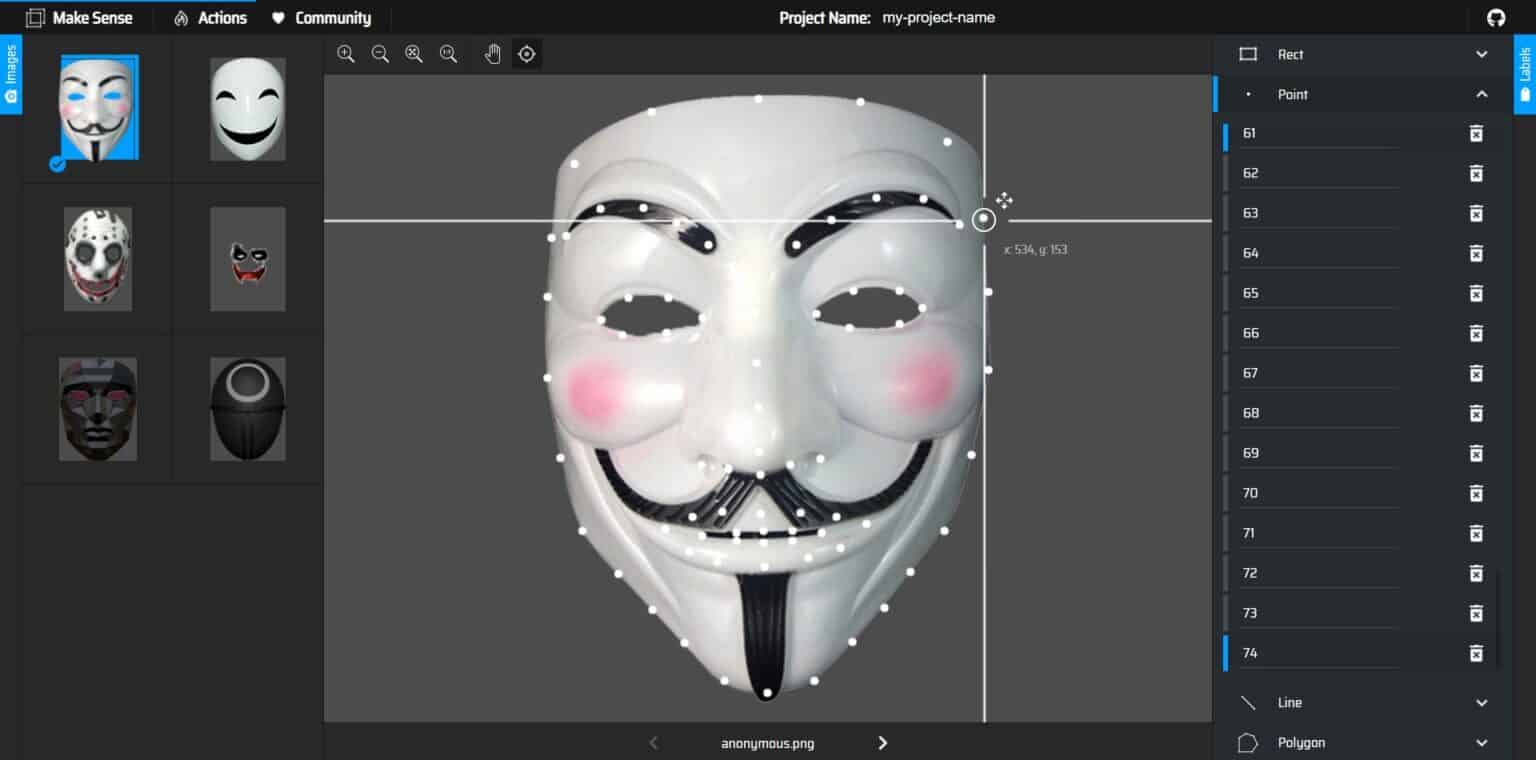Viewport: 1536px width, 760px height.
Task: Expand the Polygon annotations section
Action: pos(1481,742)
